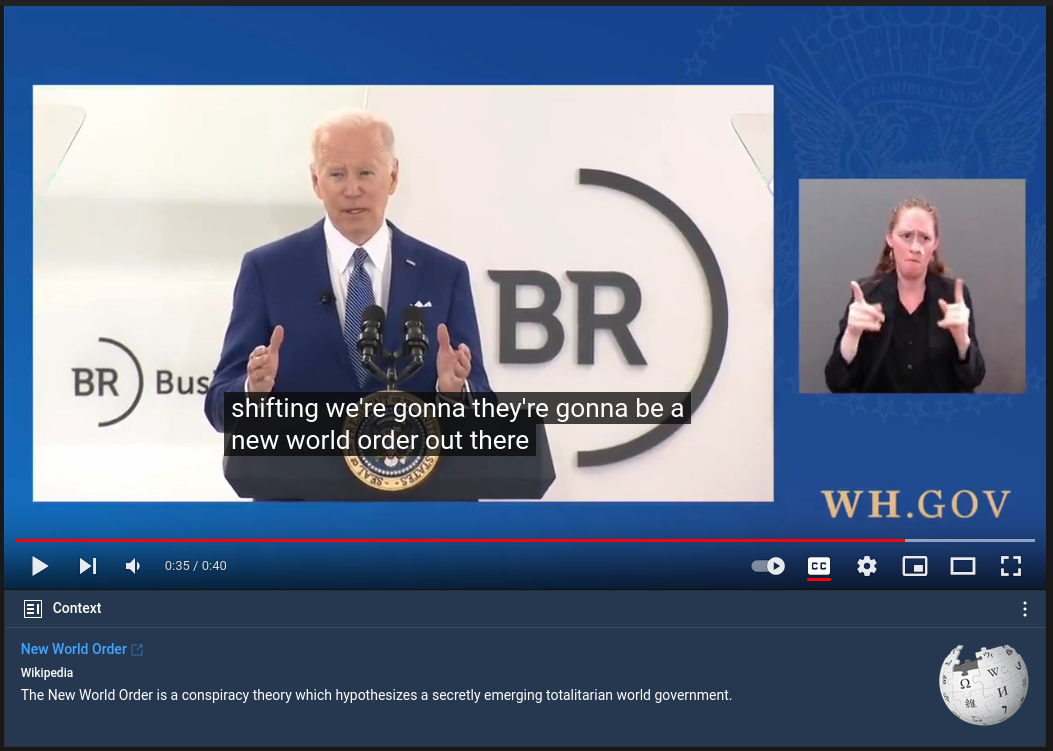The width and height of the screenshot is (1053, 751).
Task: Mute the video volume
Action: pos(133,566)
